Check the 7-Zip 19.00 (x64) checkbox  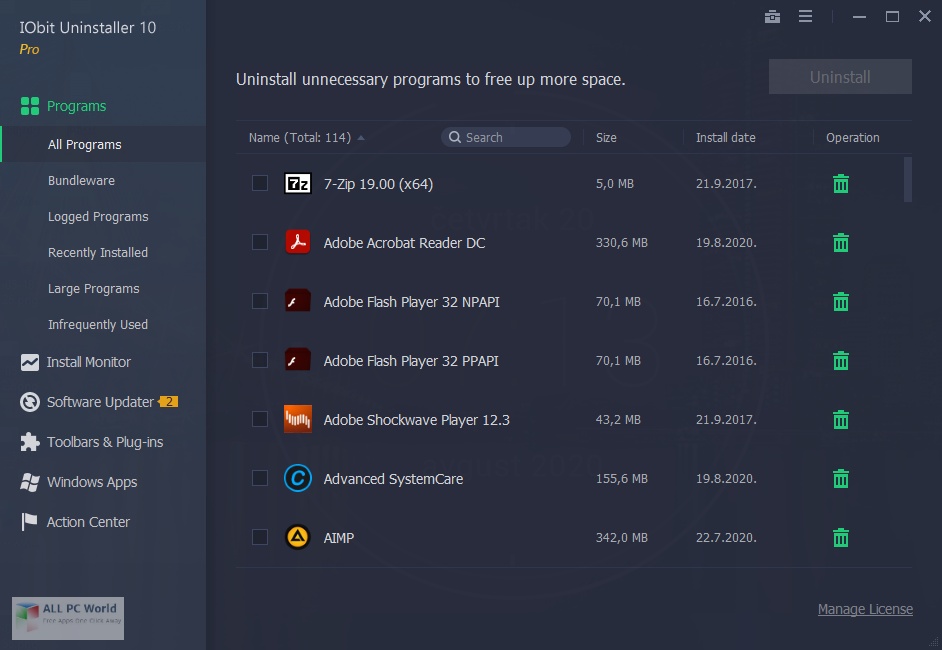260,183
